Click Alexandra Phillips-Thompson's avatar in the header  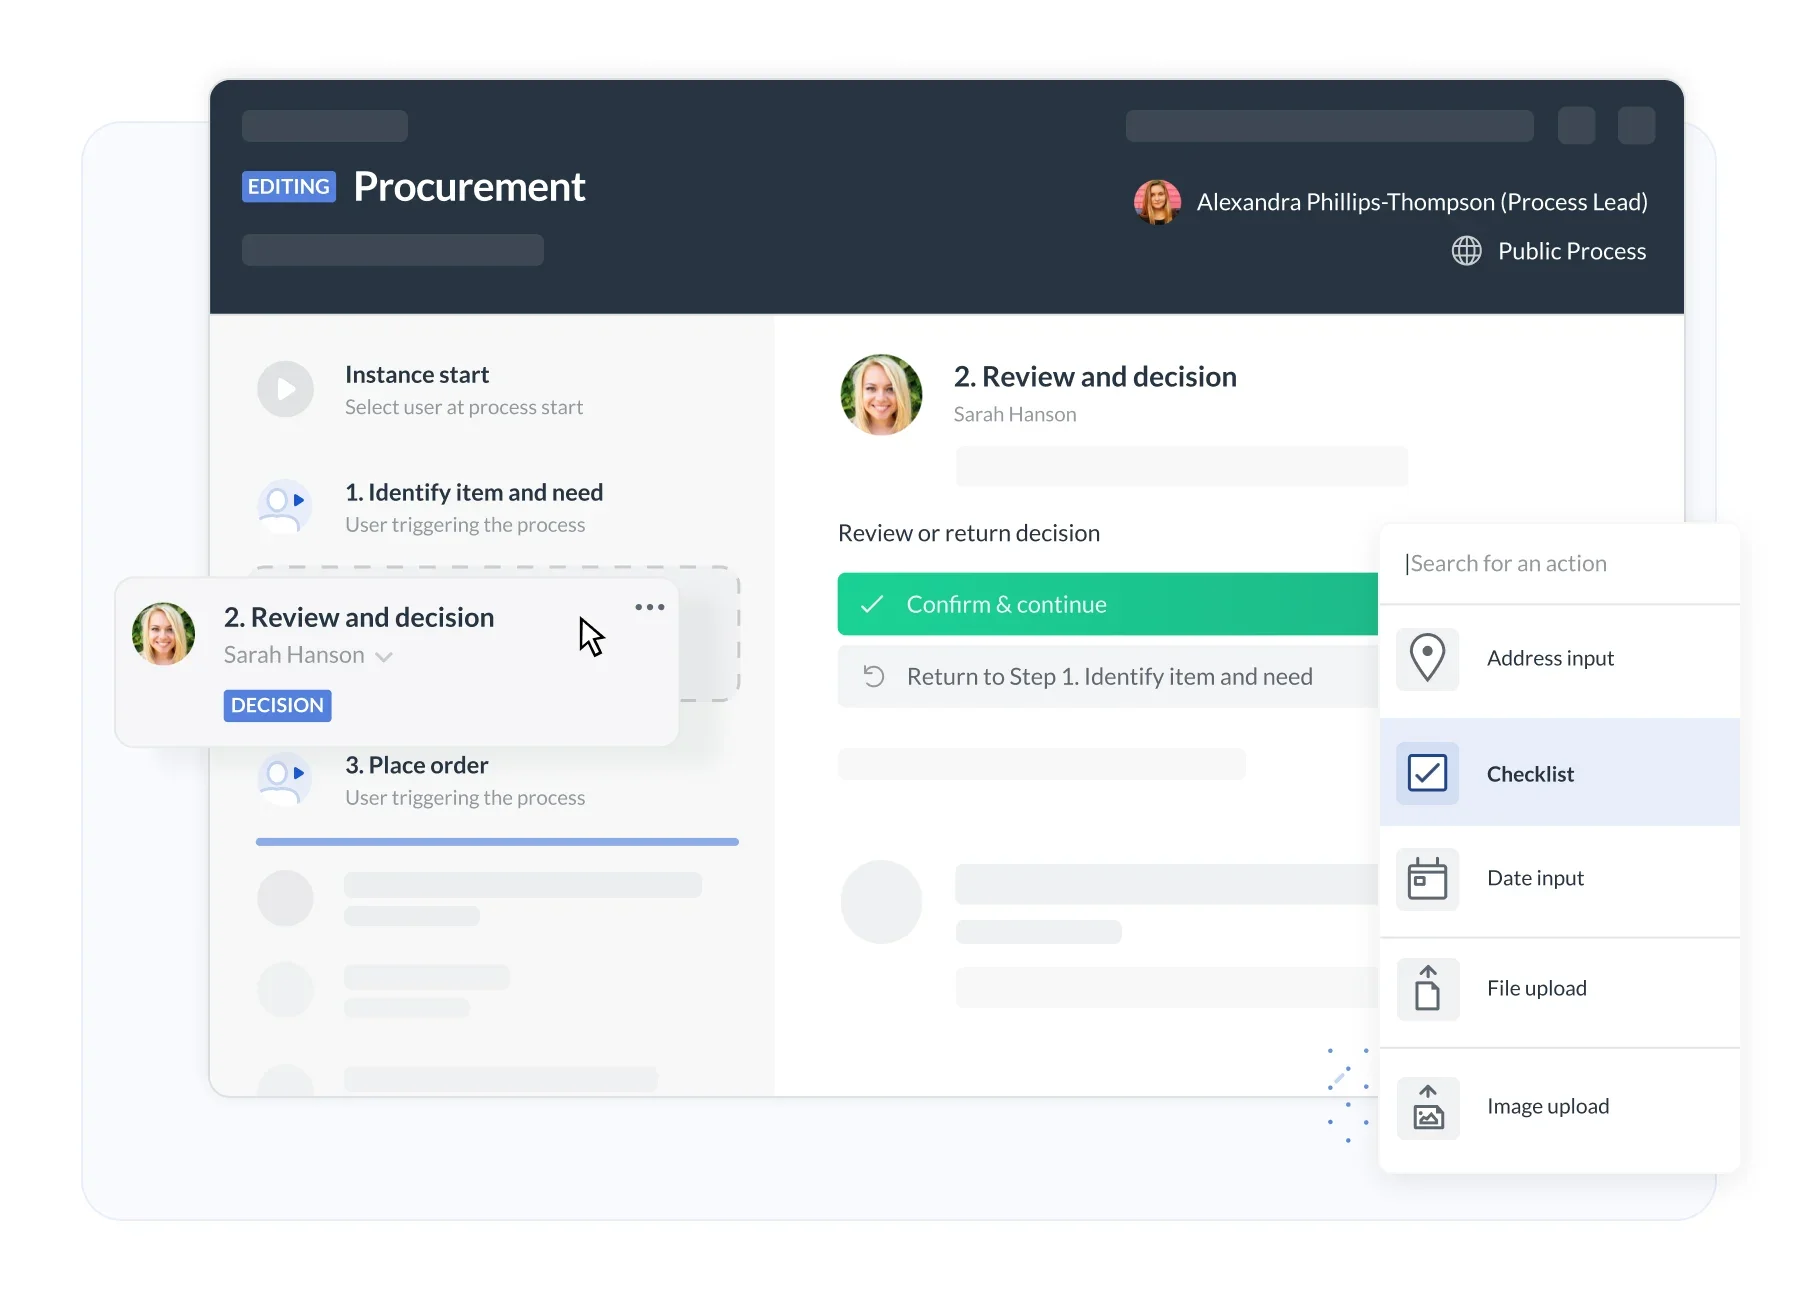pyautogui.click(x=1158, y=202)
